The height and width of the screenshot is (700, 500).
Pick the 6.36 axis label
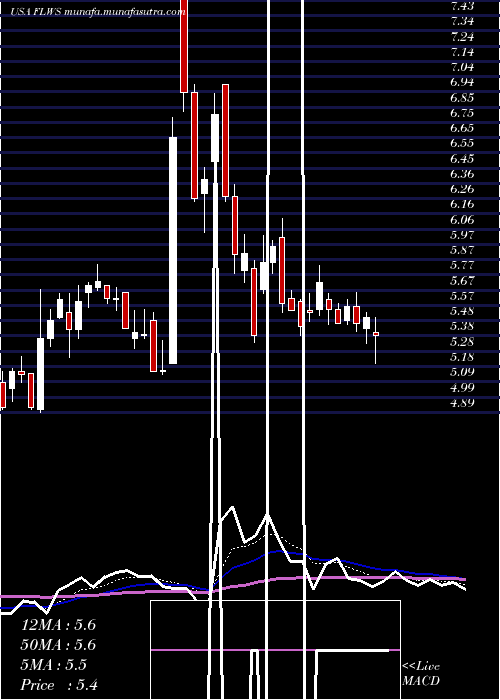[x=462, y=174]
